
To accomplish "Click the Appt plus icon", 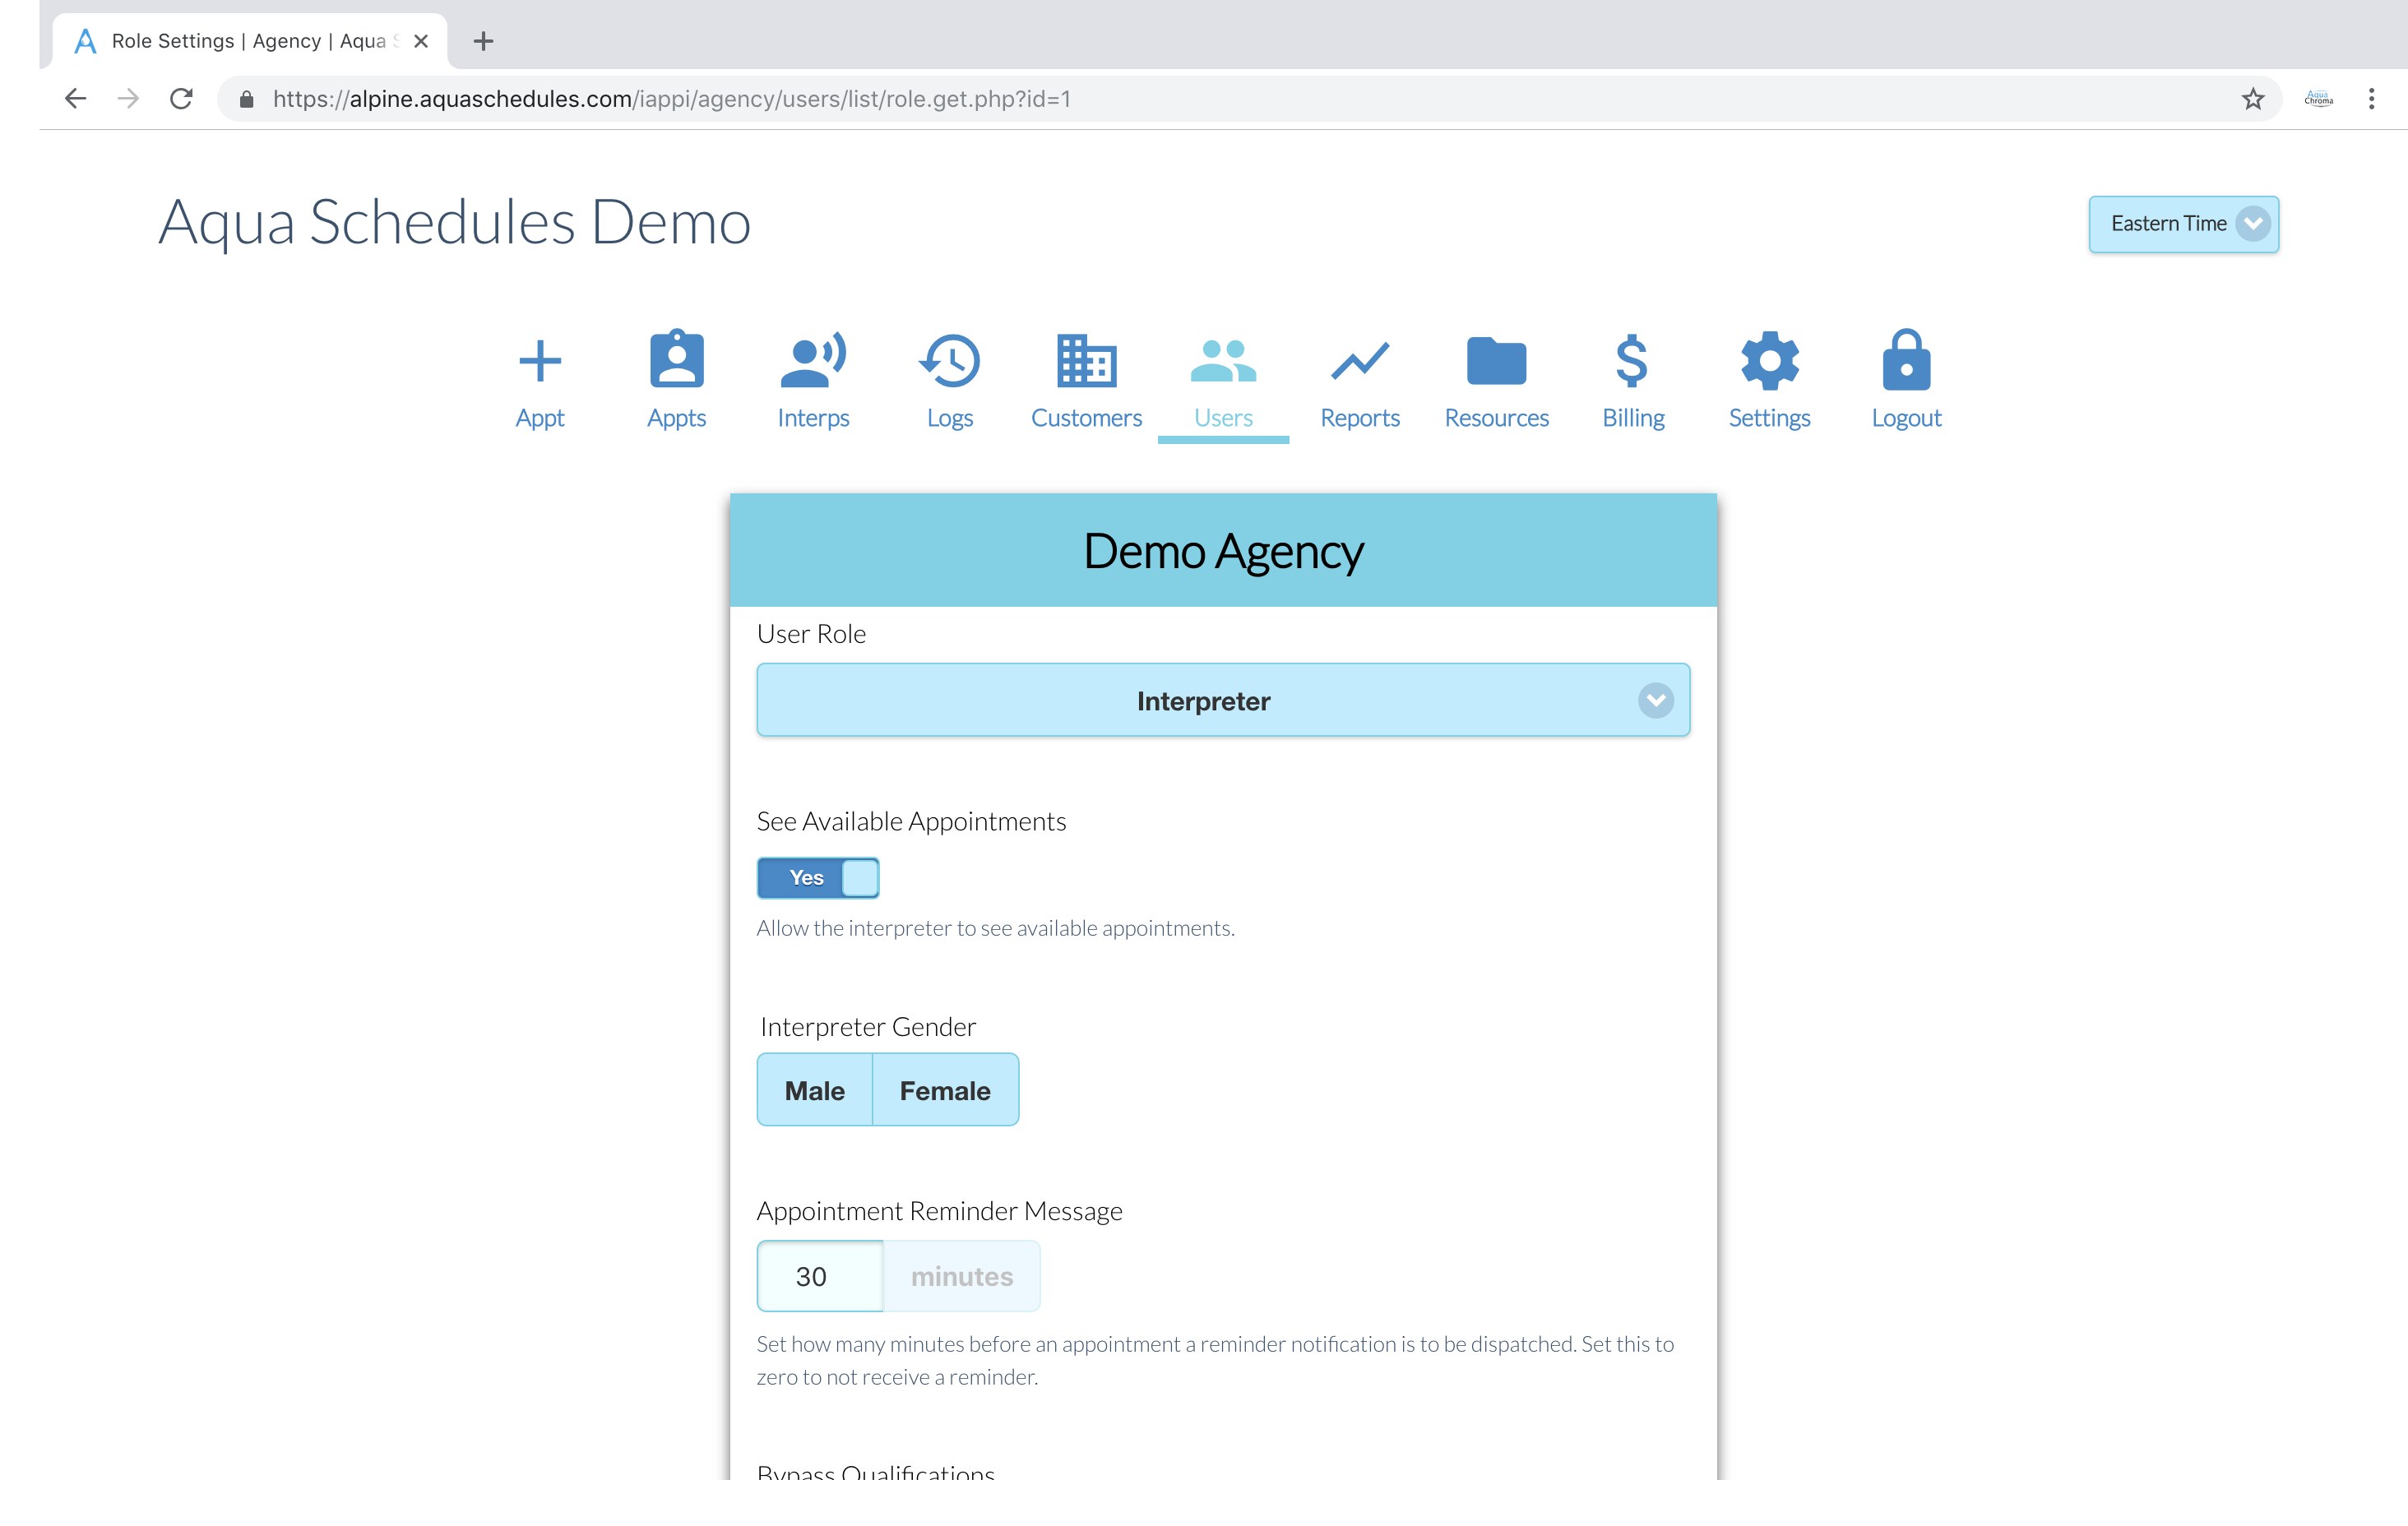I will pyautogui.click(x=540, y=361).
